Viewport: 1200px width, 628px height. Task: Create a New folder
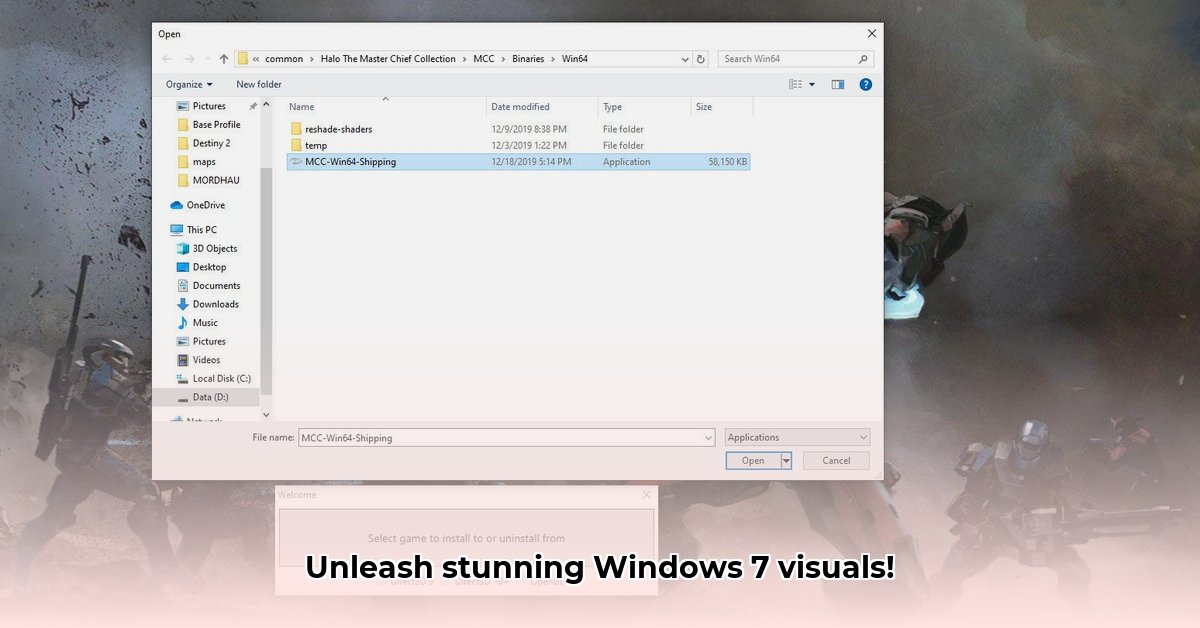tap(258, 84)
